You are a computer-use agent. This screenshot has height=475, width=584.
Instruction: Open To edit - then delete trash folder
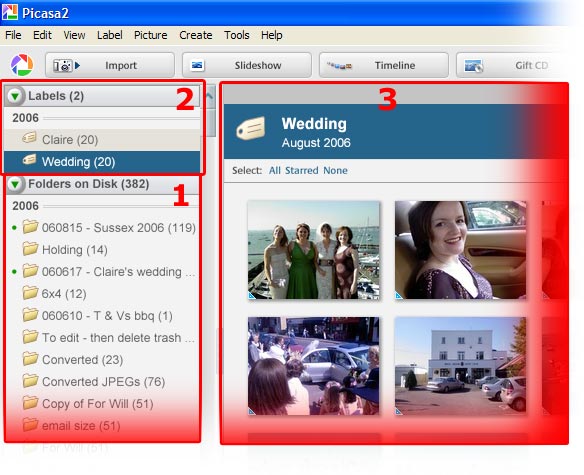(x=118, y=338)
